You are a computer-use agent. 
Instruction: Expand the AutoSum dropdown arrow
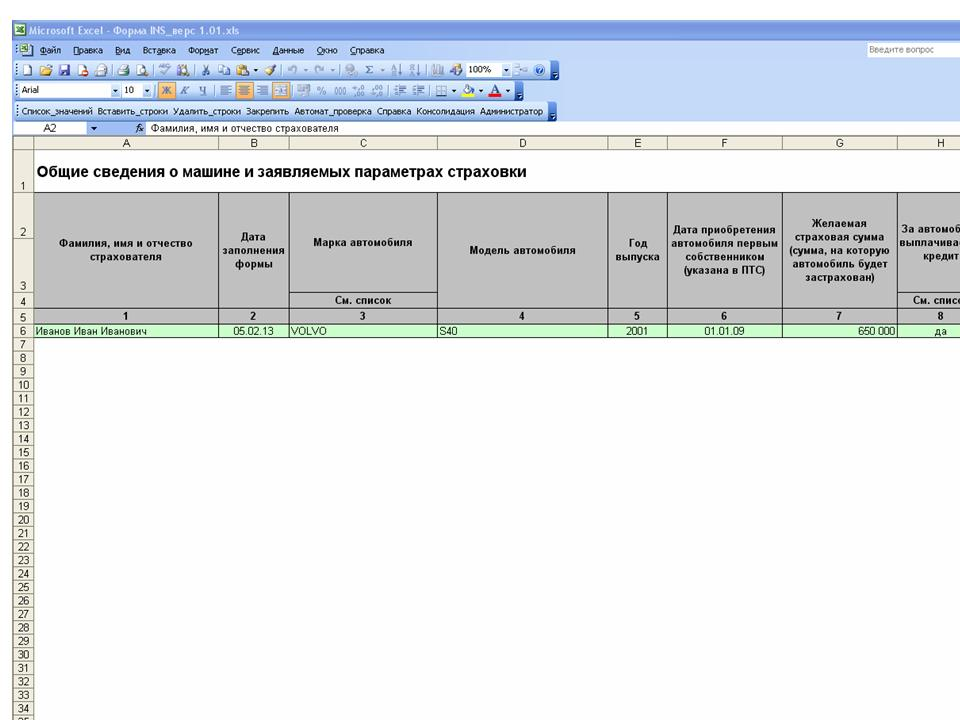tap(382, 70)
